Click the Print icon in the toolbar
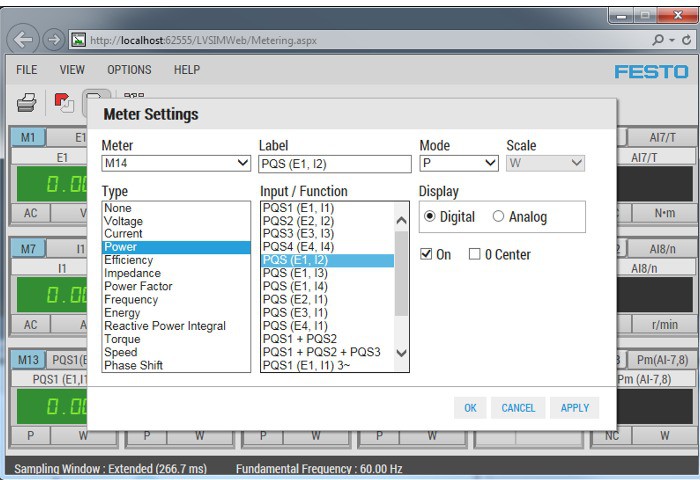Image resolution: width=700 pixels, height=480 pixels. (x=27, y=102)
